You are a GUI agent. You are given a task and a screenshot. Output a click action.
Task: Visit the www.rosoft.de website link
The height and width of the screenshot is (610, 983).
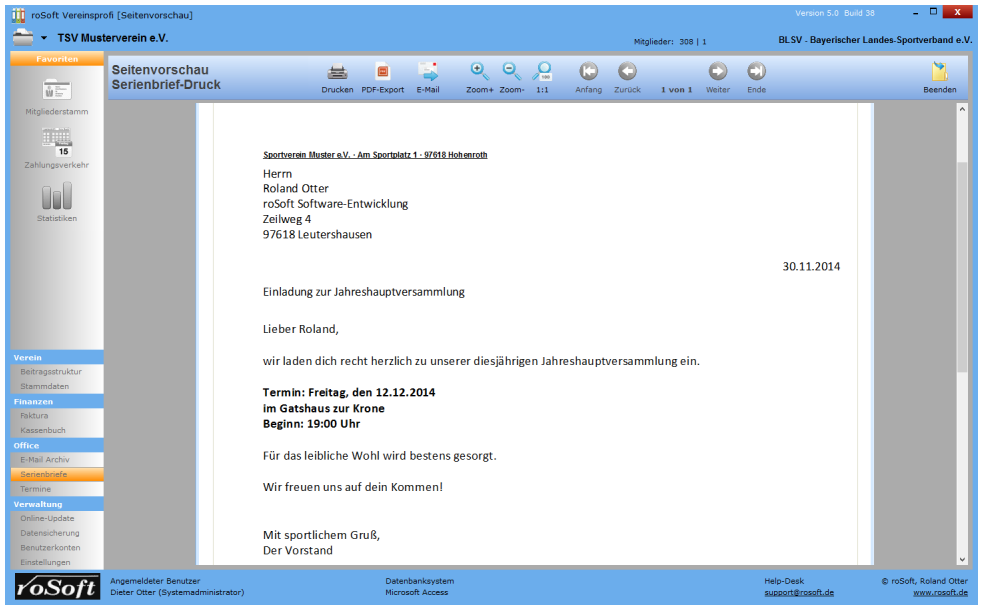940,592
